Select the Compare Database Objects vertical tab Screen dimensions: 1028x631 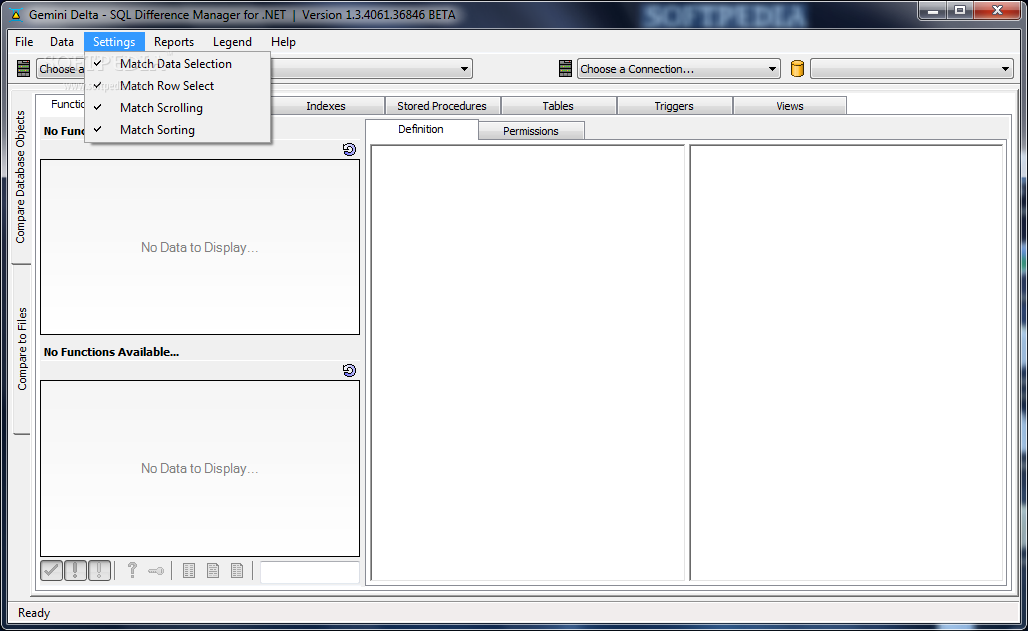click(21, 177)
